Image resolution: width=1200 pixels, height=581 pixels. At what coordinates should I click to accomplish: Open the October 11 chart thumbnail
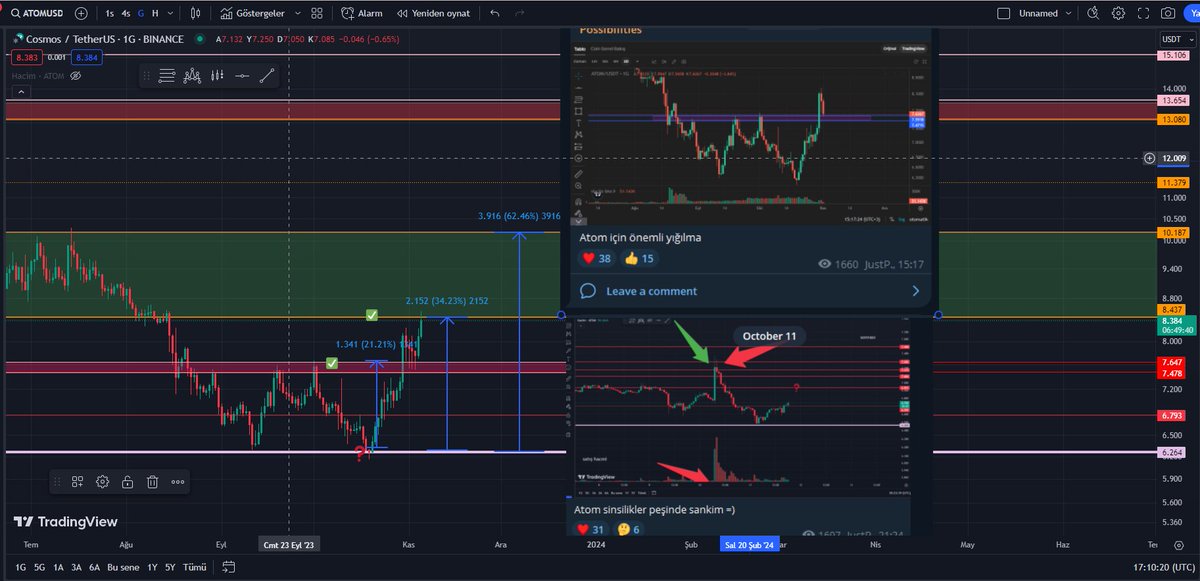[x=742, y=408]
